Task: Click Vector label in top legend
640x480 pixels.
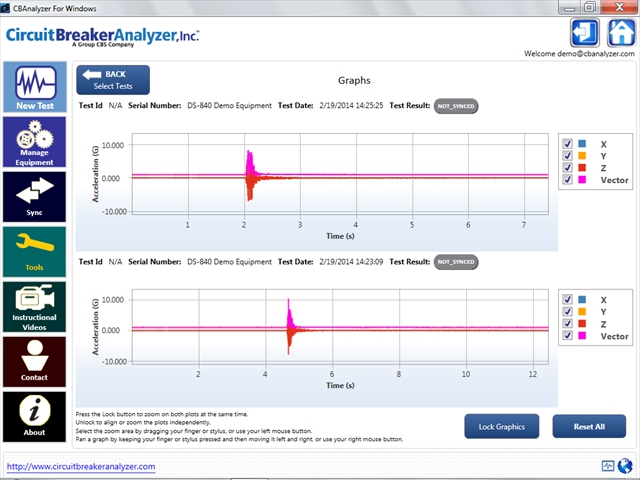Action: (614, 180)
